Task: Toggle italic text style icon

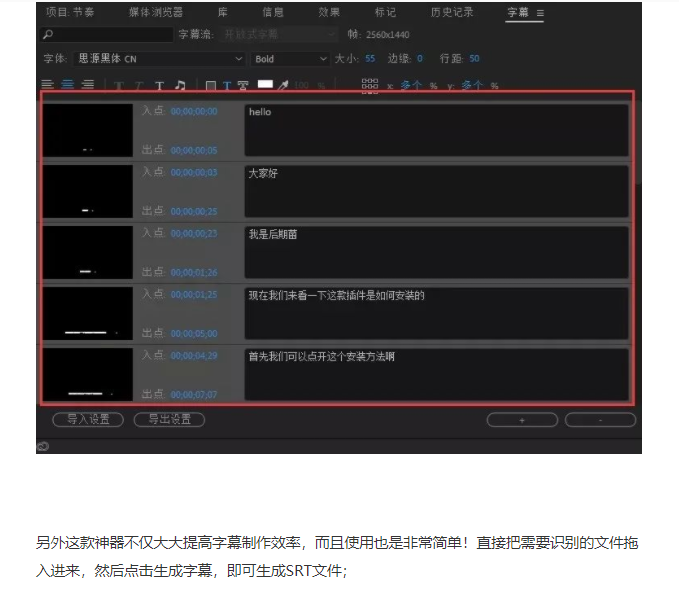Action: (139, 86)
